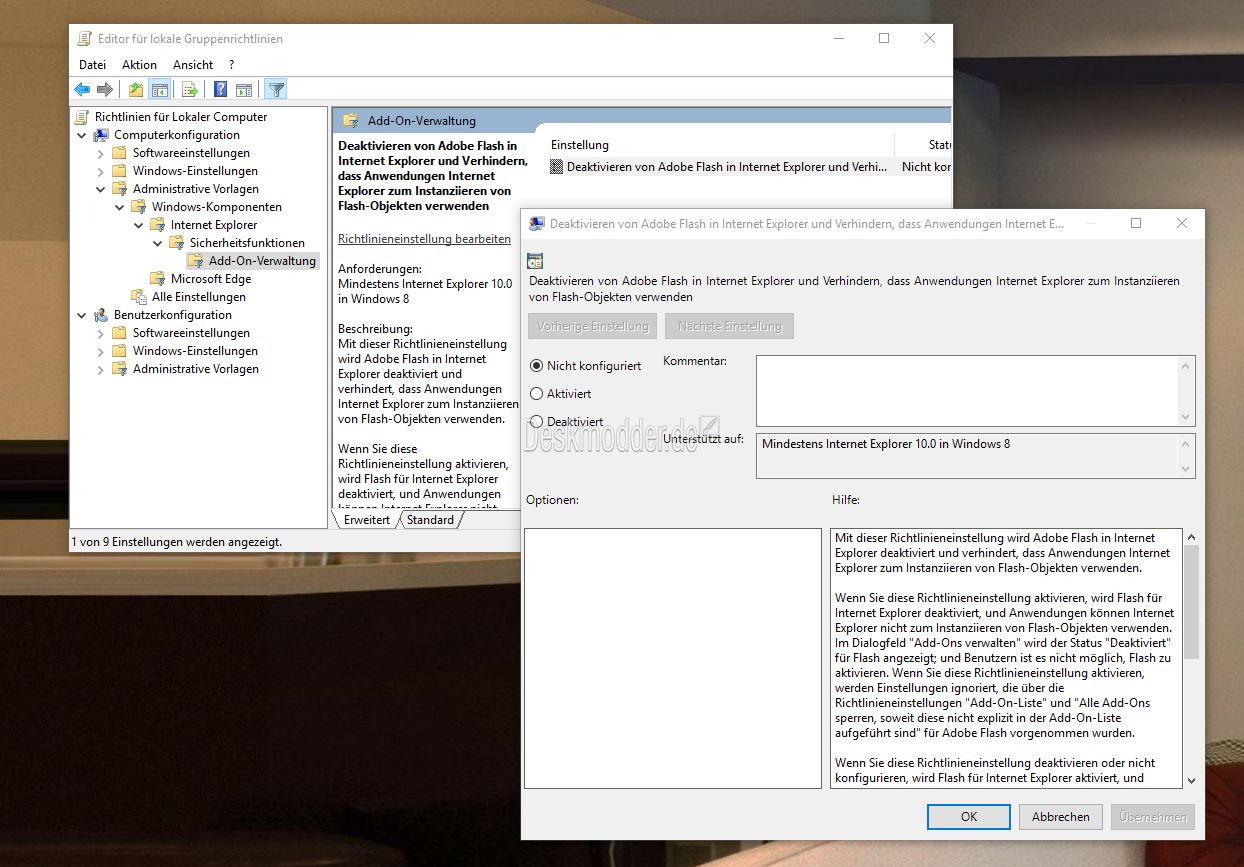The image size is (1244, 867).
Task: Click the Hilfe text scrollbar thumb
Action: [x=1190, y=601]
